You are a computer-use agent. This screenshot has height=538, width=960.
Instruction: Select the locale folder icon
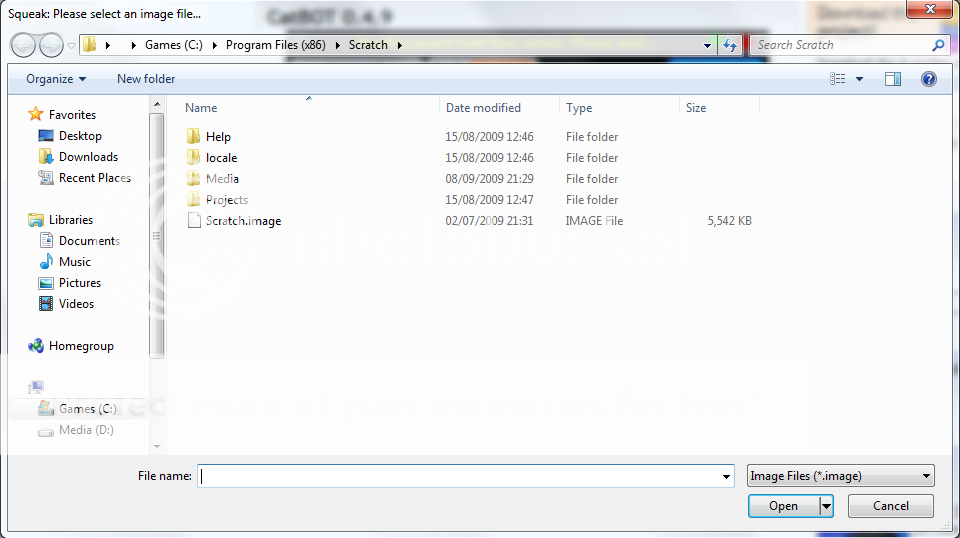pyautogui.click(x=193, y=157)
